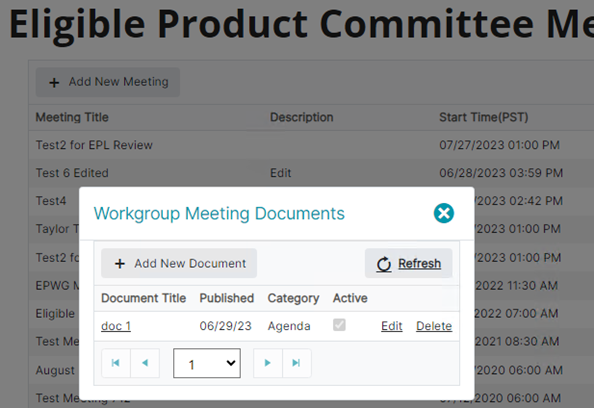Click plus icon beside Add New Document

120,264
